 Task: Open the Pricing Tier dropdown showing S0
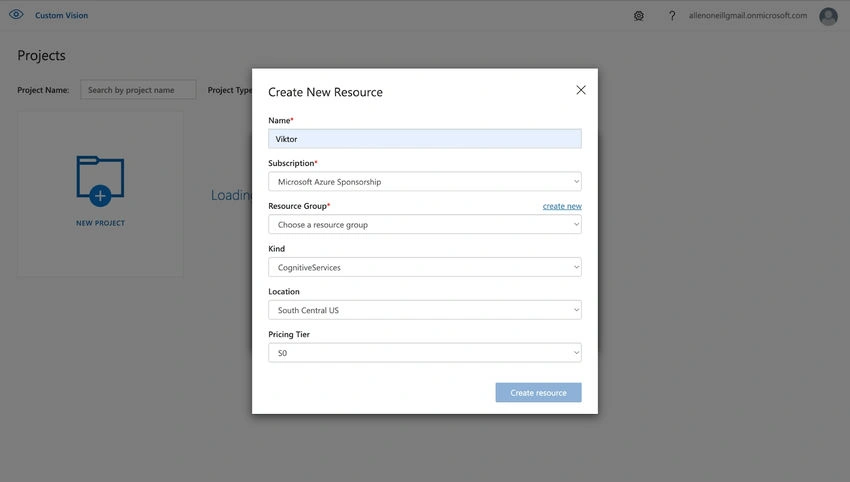[424, 353]
